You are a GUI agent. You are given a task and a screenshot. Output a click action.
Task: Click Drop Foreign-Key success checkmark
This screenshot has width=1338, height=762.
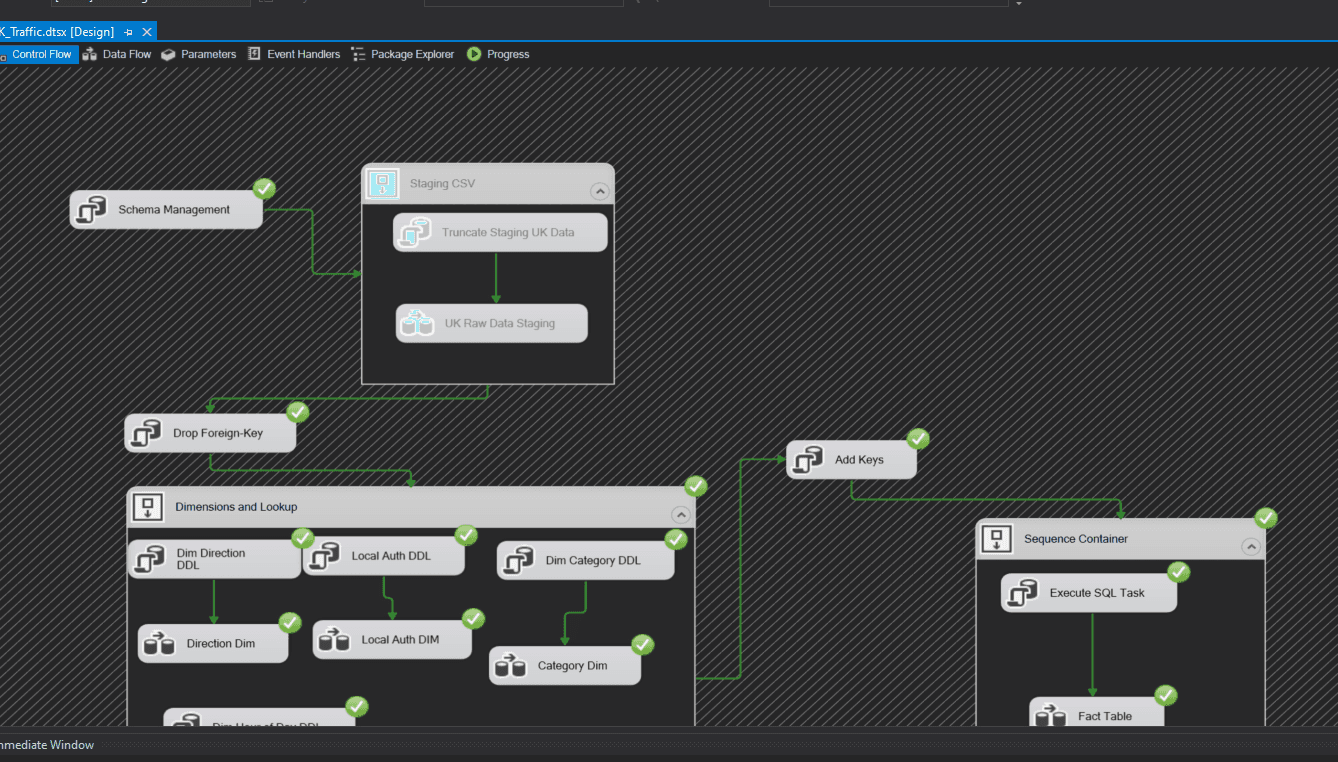point(298,412)
